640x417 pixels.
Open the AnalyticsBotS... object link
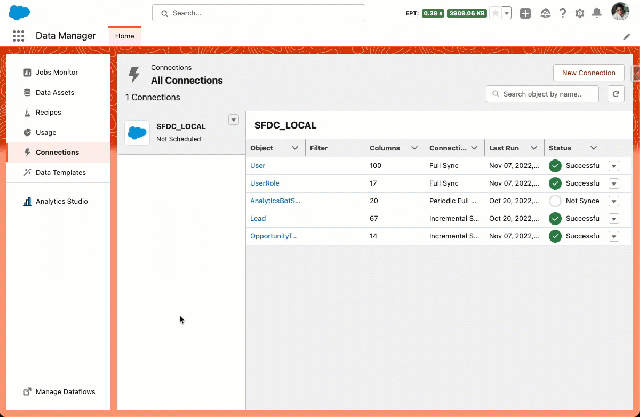click(x=275, y=201)
